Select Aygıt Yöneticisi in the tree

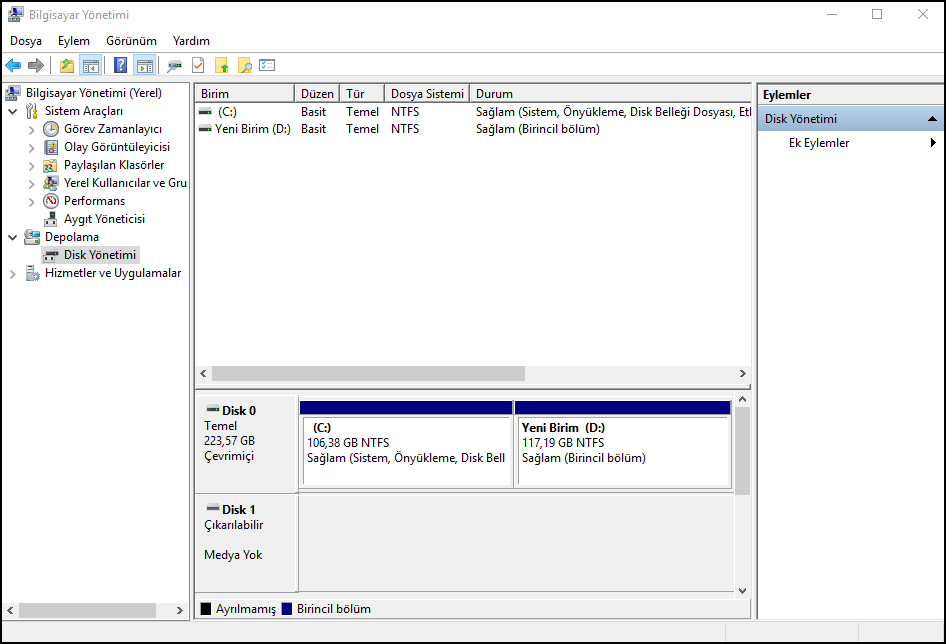pos(104,219)
